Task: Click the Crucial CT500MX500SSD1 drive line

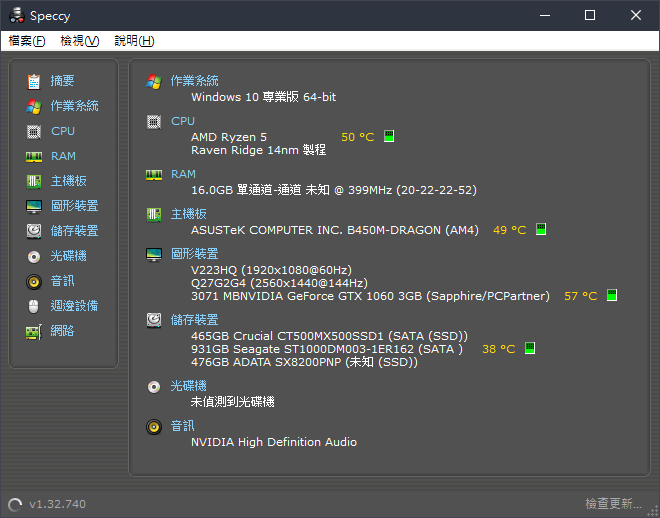Action: point(329,336)
